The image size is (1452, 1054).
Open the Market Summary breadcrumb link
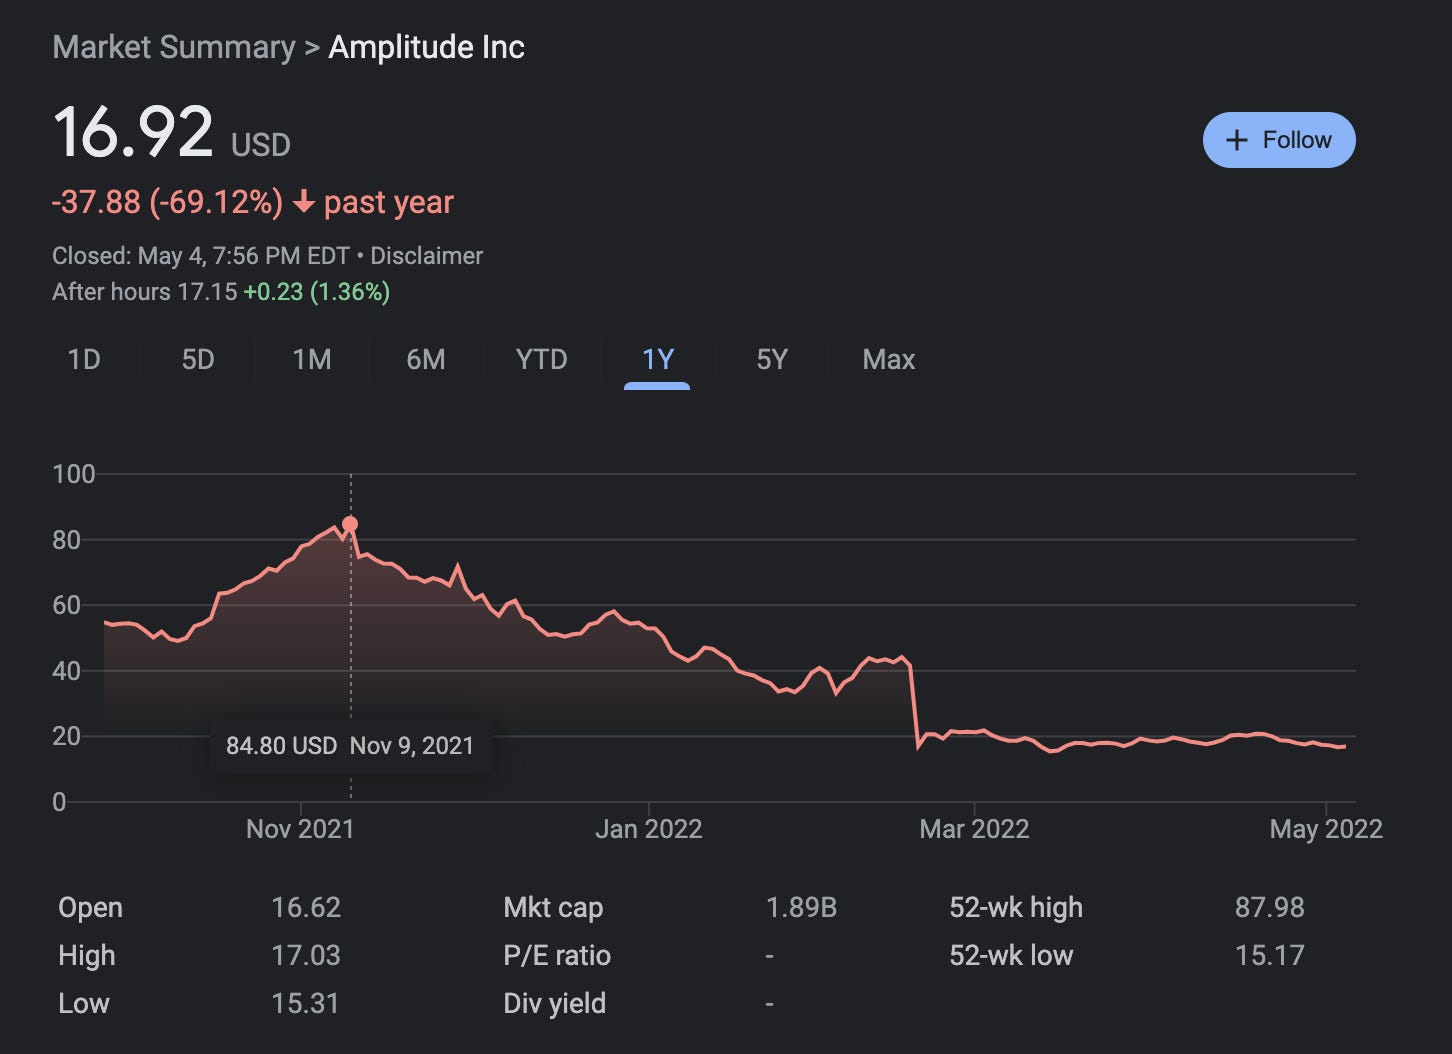[x=174, y=47]
